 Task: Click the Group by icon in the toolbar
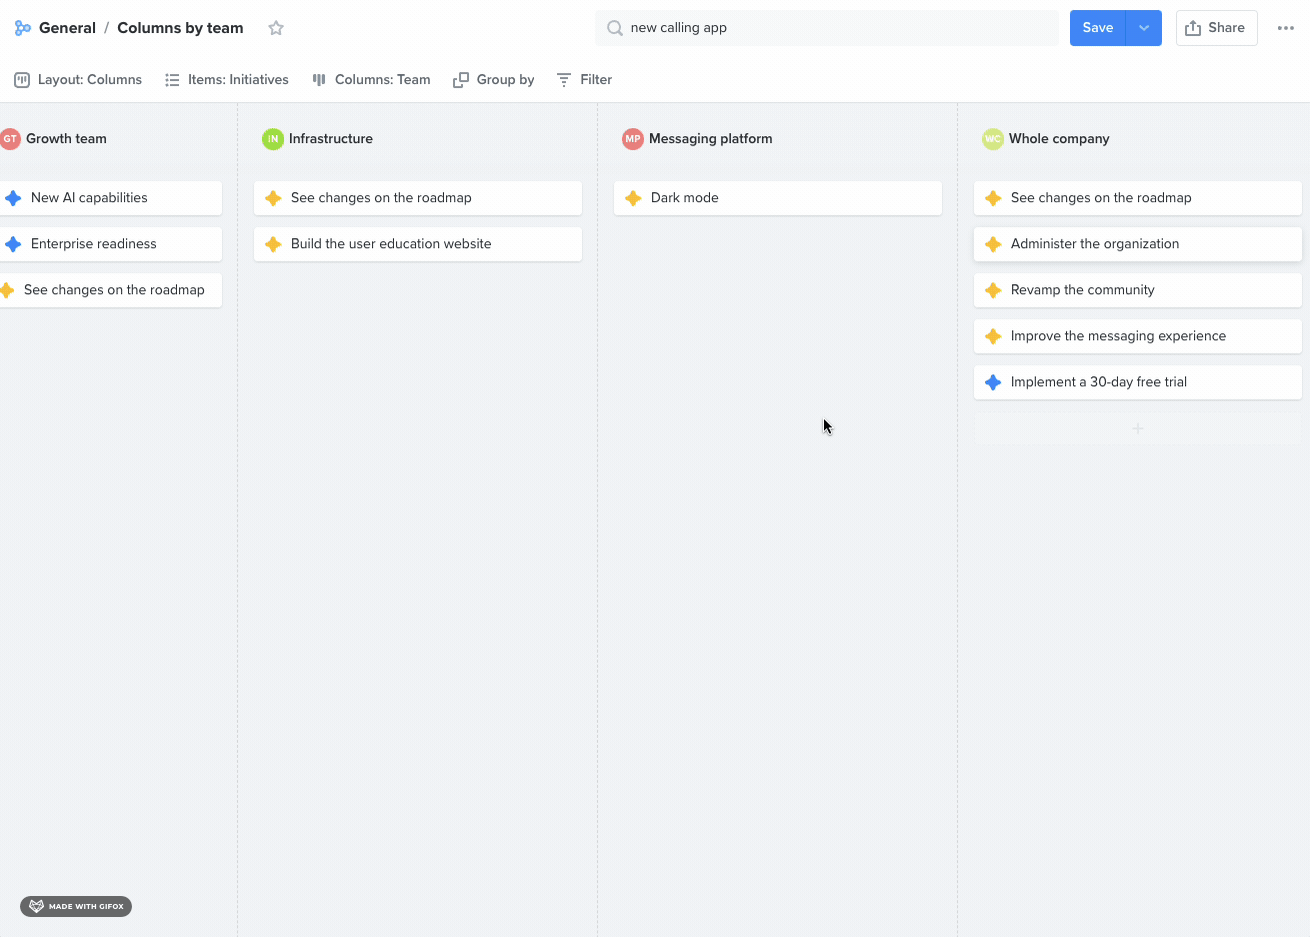461,78
